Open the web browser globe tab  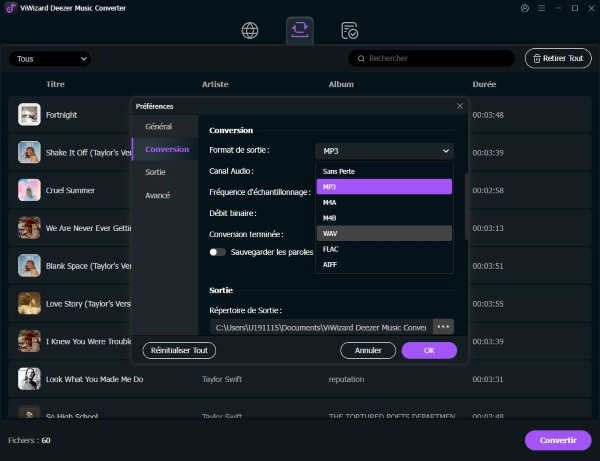[250, 31]
